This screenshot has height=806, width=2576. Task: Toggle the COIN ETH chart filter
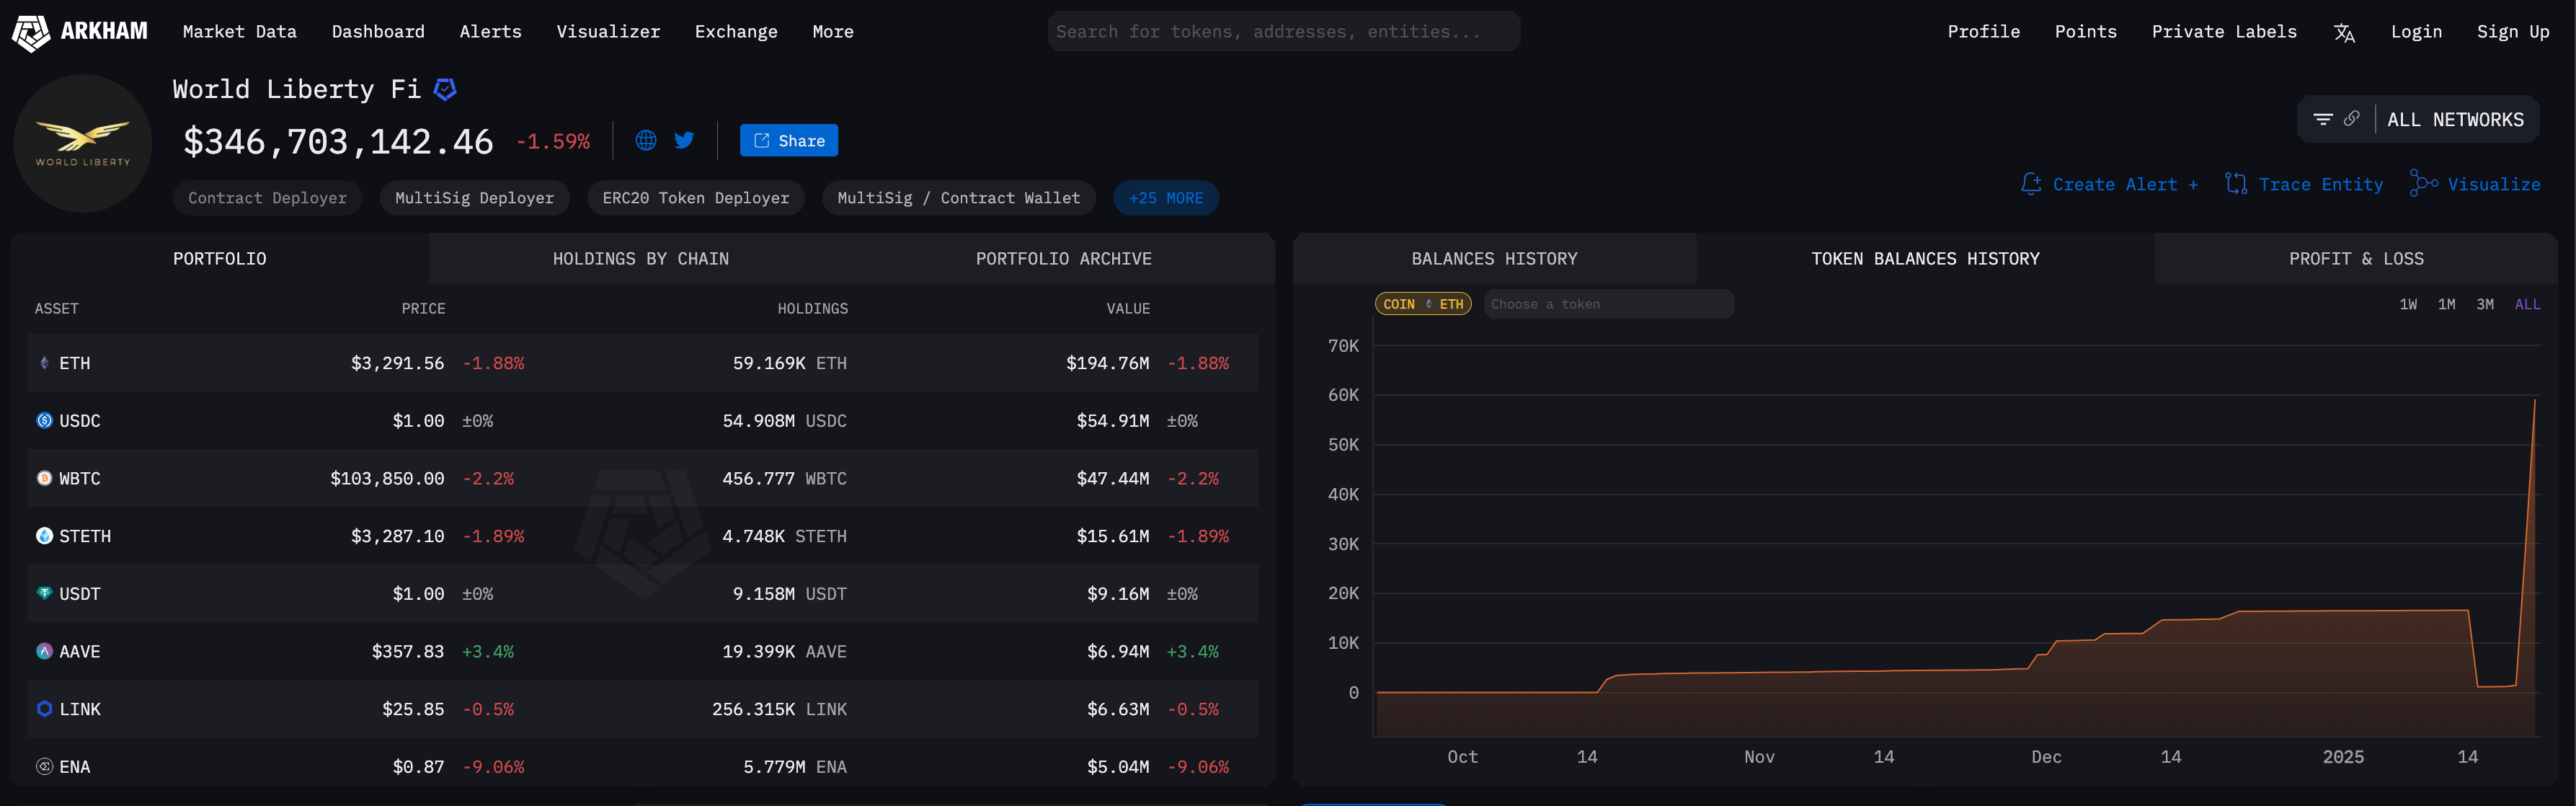1423,304
